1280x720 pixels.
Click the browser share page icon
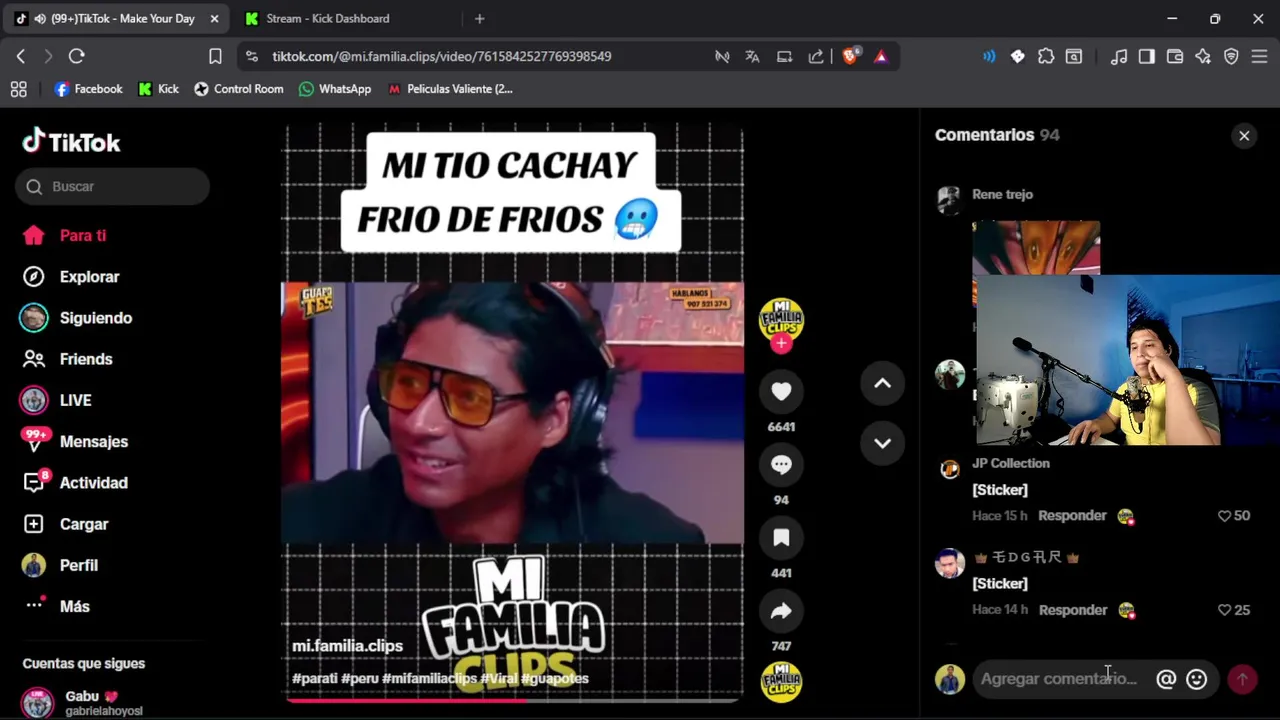pyautogui.click(x=816, y=57)
